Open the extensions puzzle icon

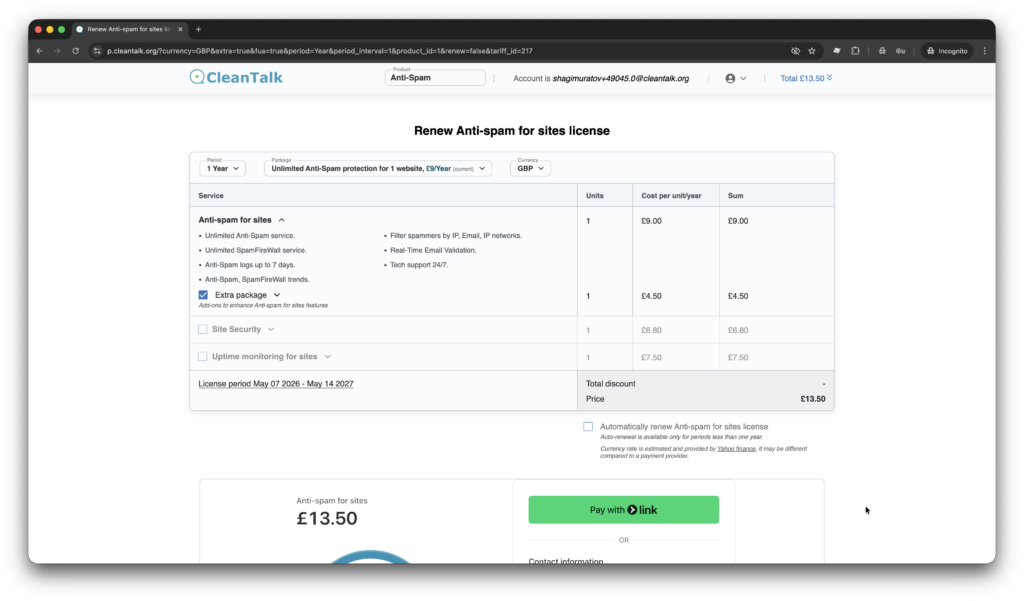[856, 51]
